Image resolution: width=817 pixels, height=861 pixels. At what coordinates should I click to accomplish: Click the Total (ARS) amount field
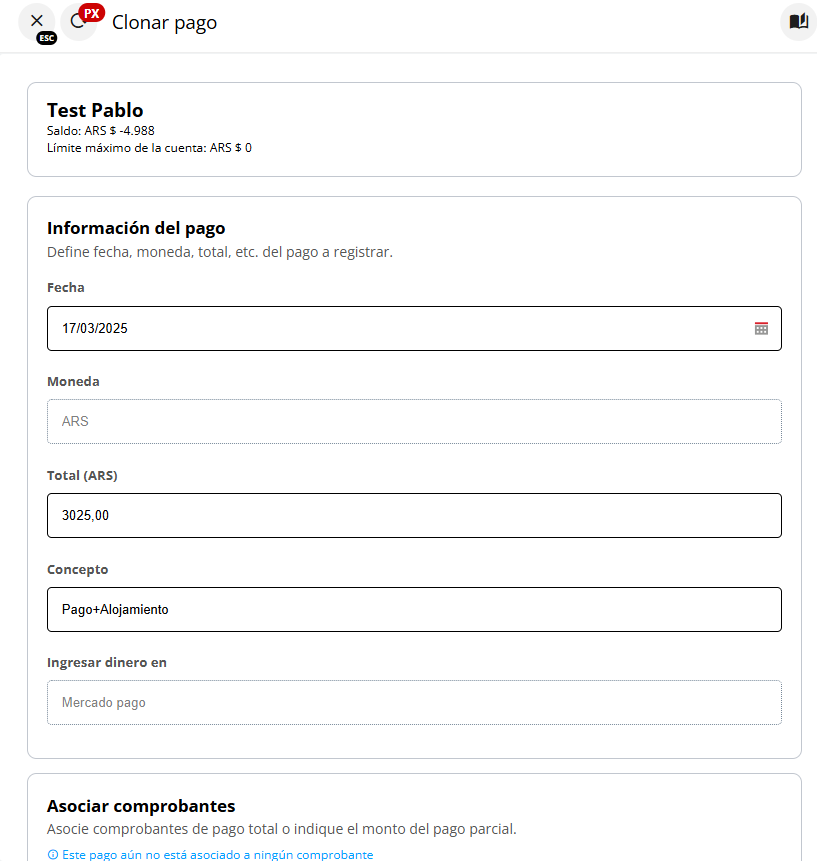pos(414,516)
